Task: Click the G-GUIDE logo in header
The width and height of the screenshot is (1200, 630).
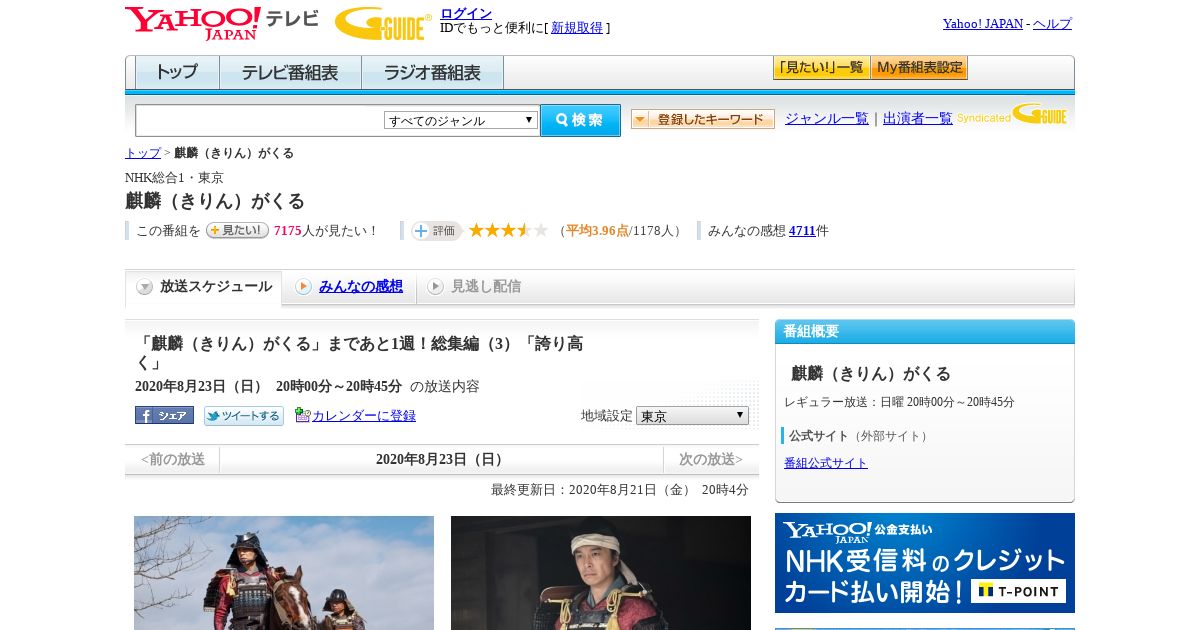Action: click(383, 23)
